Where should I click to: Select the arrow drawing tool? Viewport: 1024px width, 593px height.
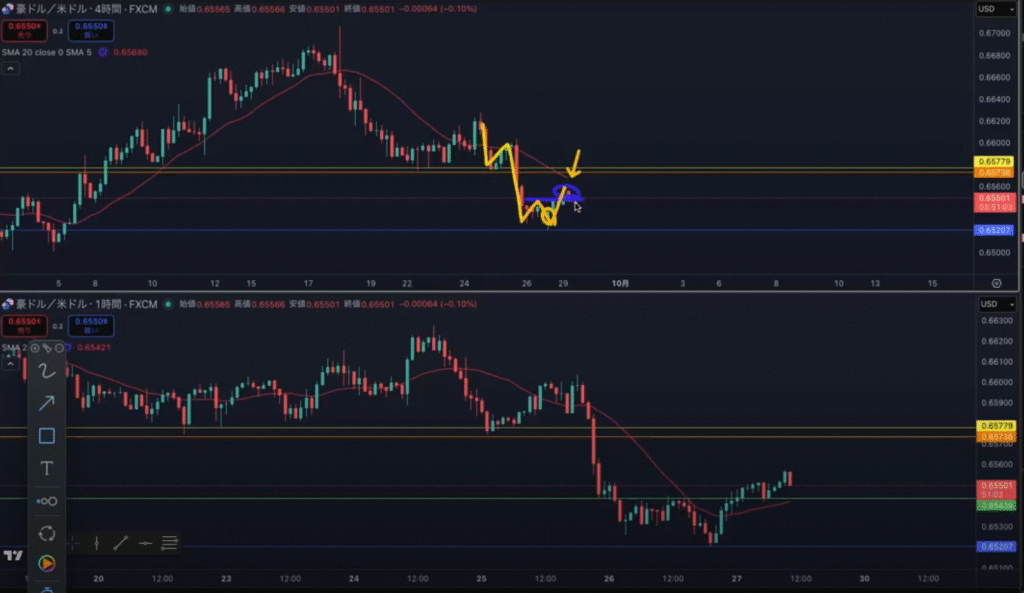coord(46,403)
